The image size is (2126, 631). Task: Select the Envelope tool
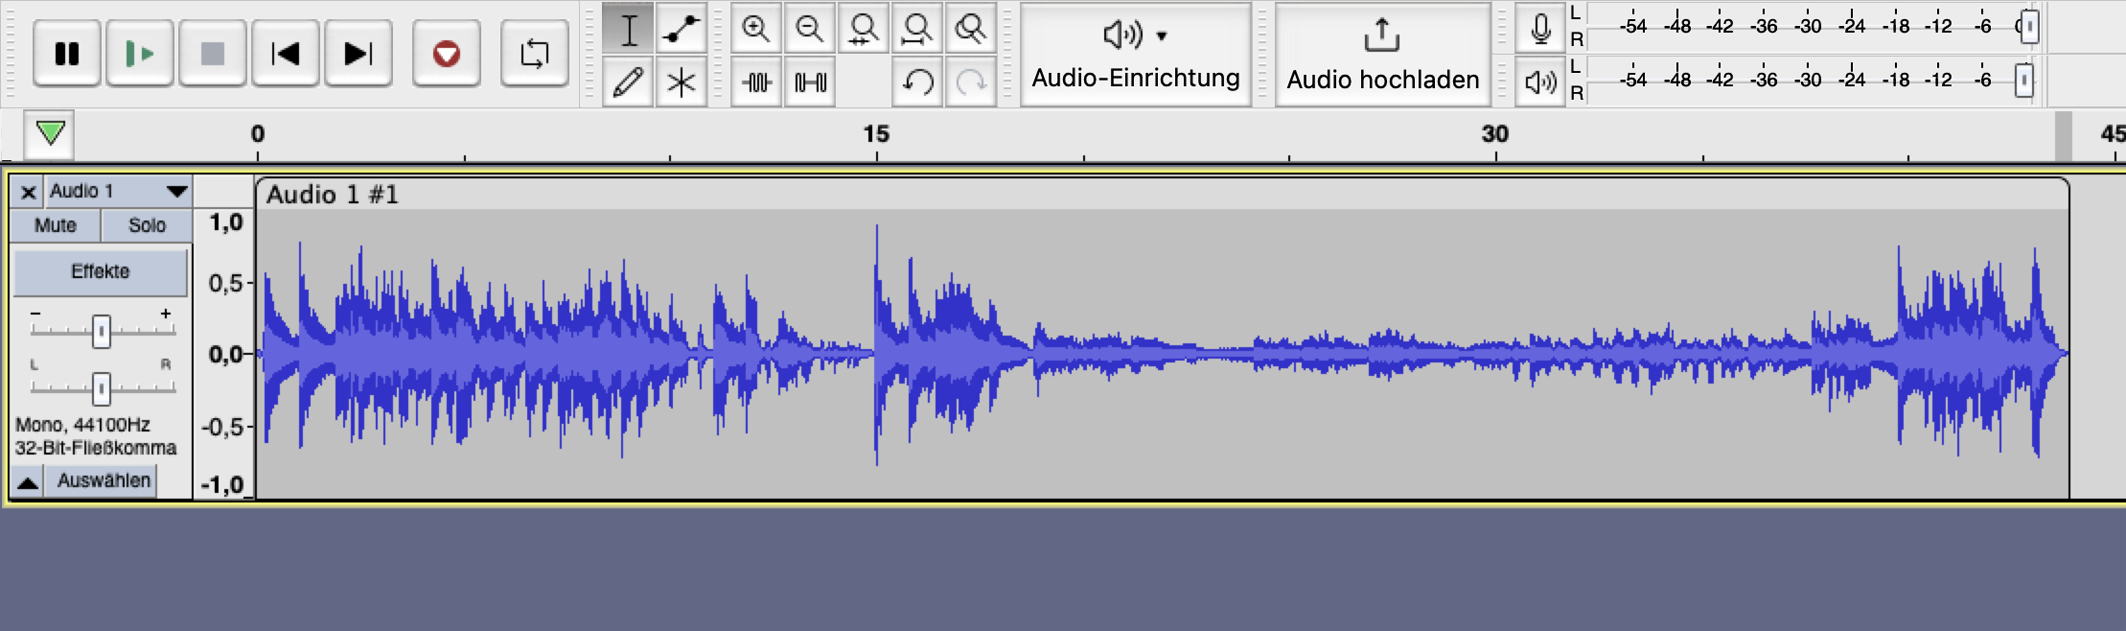coord(681,30)
